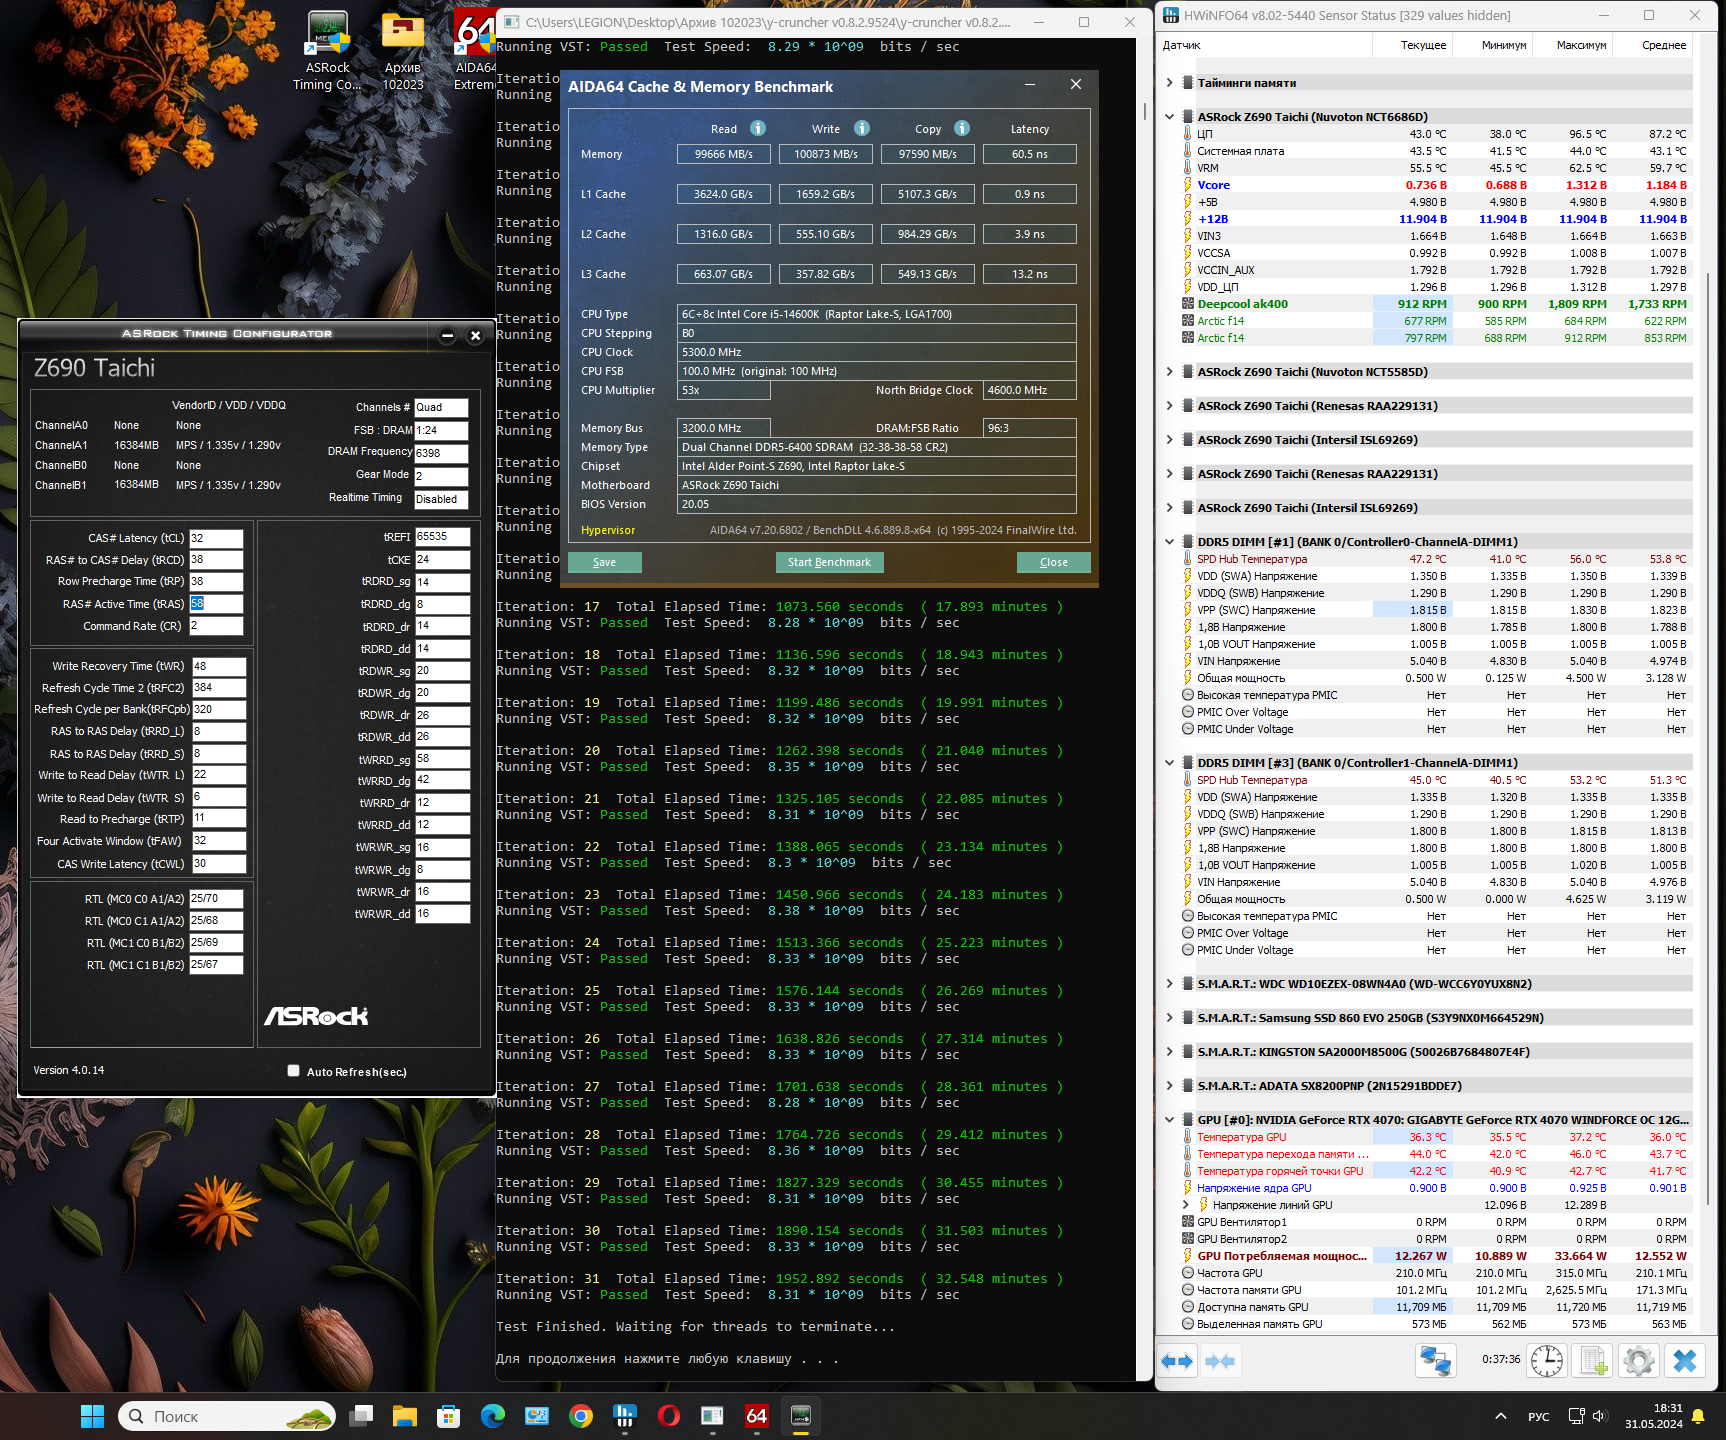Viewport: 1726px width, 1440px height.
Task: Click the Windows taskbar search box
Action: pyautogui.click(x=228, y=1416)
